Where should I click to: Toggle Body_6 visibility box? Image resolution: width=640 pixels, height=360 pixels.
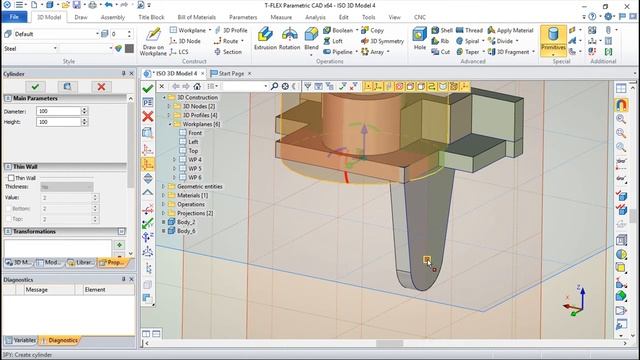tap(164, 231)
